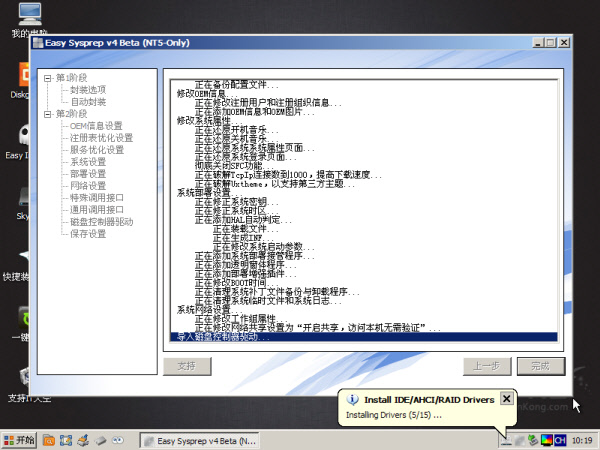Select 部署设置 in the tree
The width and height of the screenshot is (600, 450).
[88, 174]
